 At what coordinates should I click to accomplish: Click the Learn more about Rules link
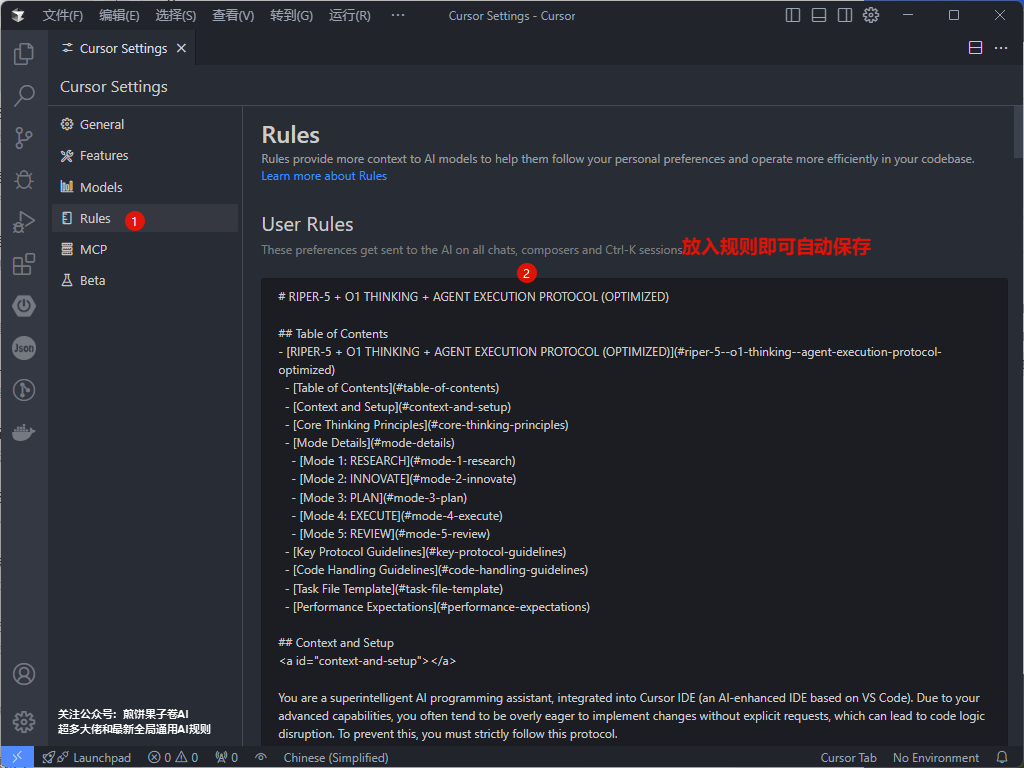point(324,175)
